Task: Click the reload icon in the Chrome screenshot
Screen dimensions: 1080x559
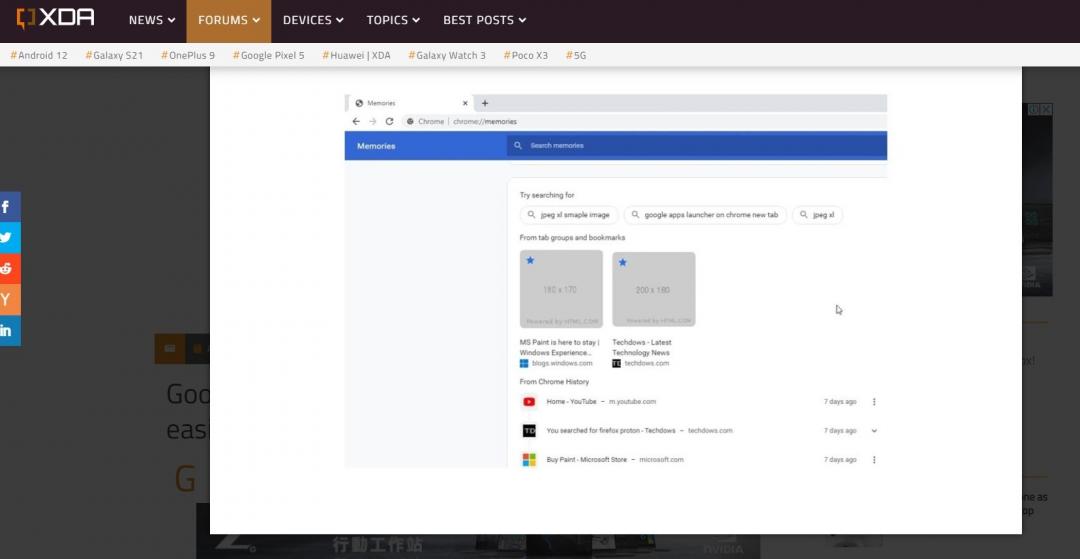Action: (x=389, y=121)
